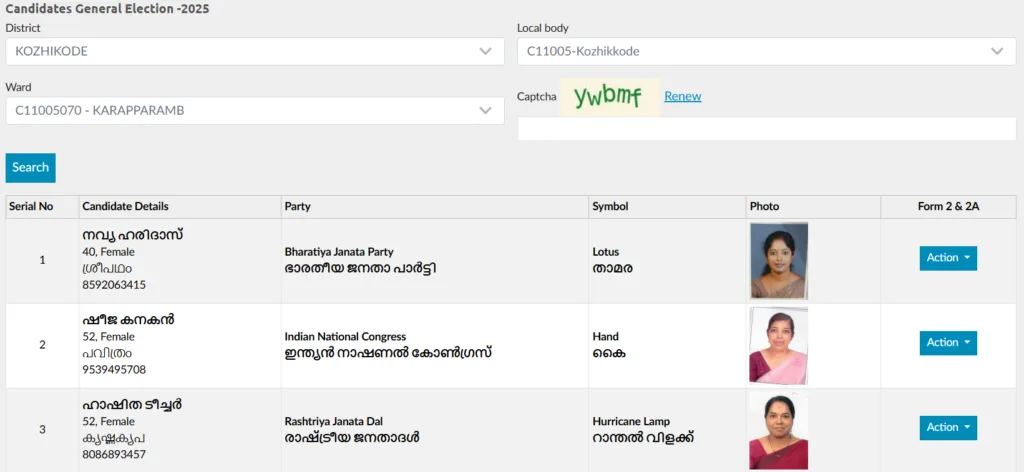Click the Symbol column header
Screen dimensions: 1024x472
[610, 207]
